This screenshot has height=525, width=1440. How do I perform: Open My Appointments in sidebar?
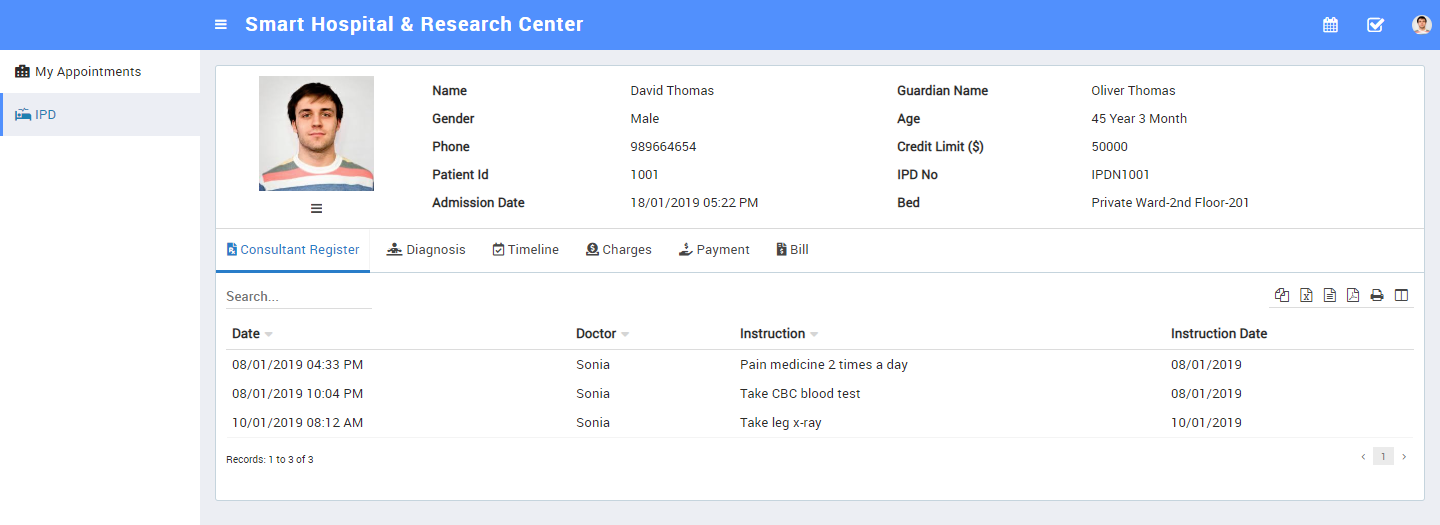pyautogui.click(x=100, y=72)
